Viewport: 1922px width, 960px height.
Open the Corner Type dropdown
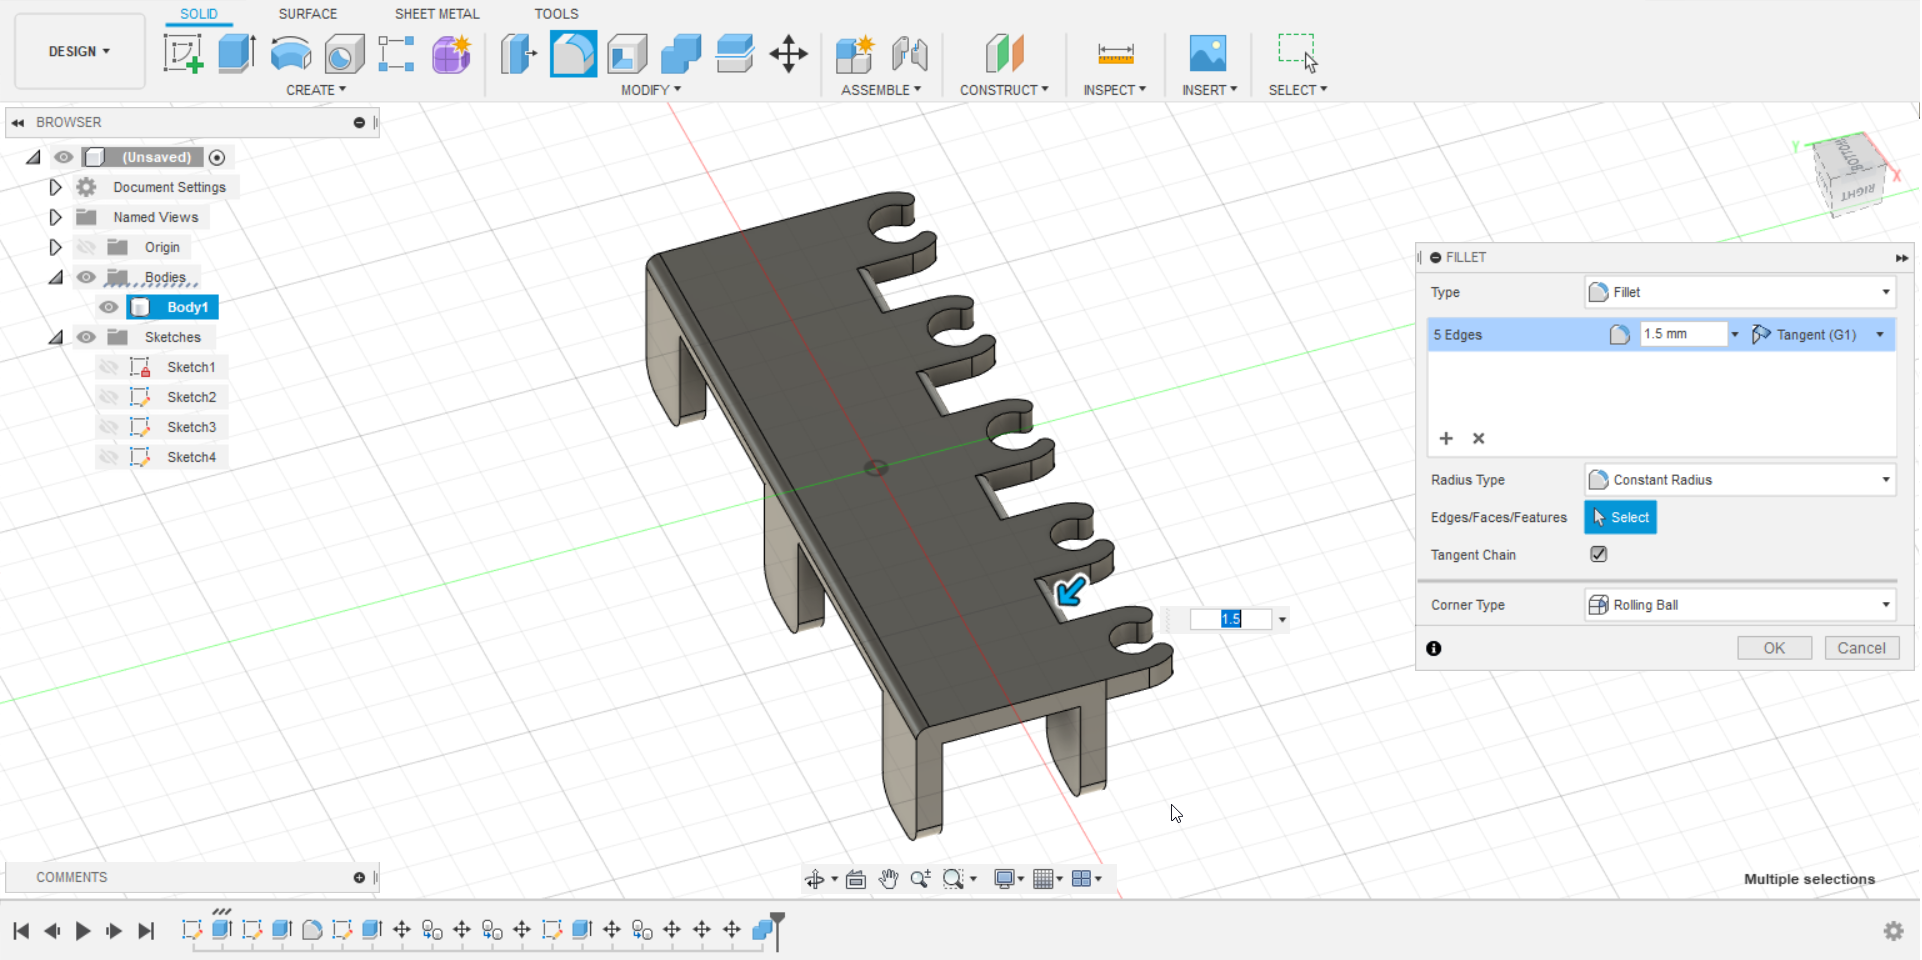(x=1739, y=605)
